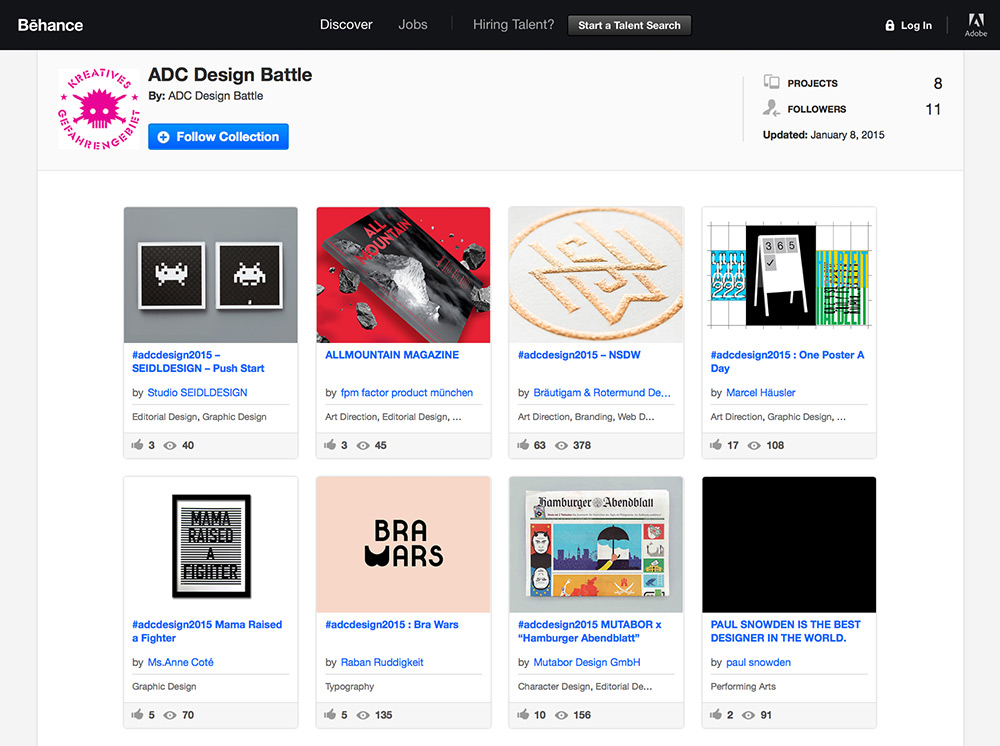Viewport: 1000px width, 746px height.
Task: Open the embossed NSDW logo thumbnail
Action: (596, 275)
